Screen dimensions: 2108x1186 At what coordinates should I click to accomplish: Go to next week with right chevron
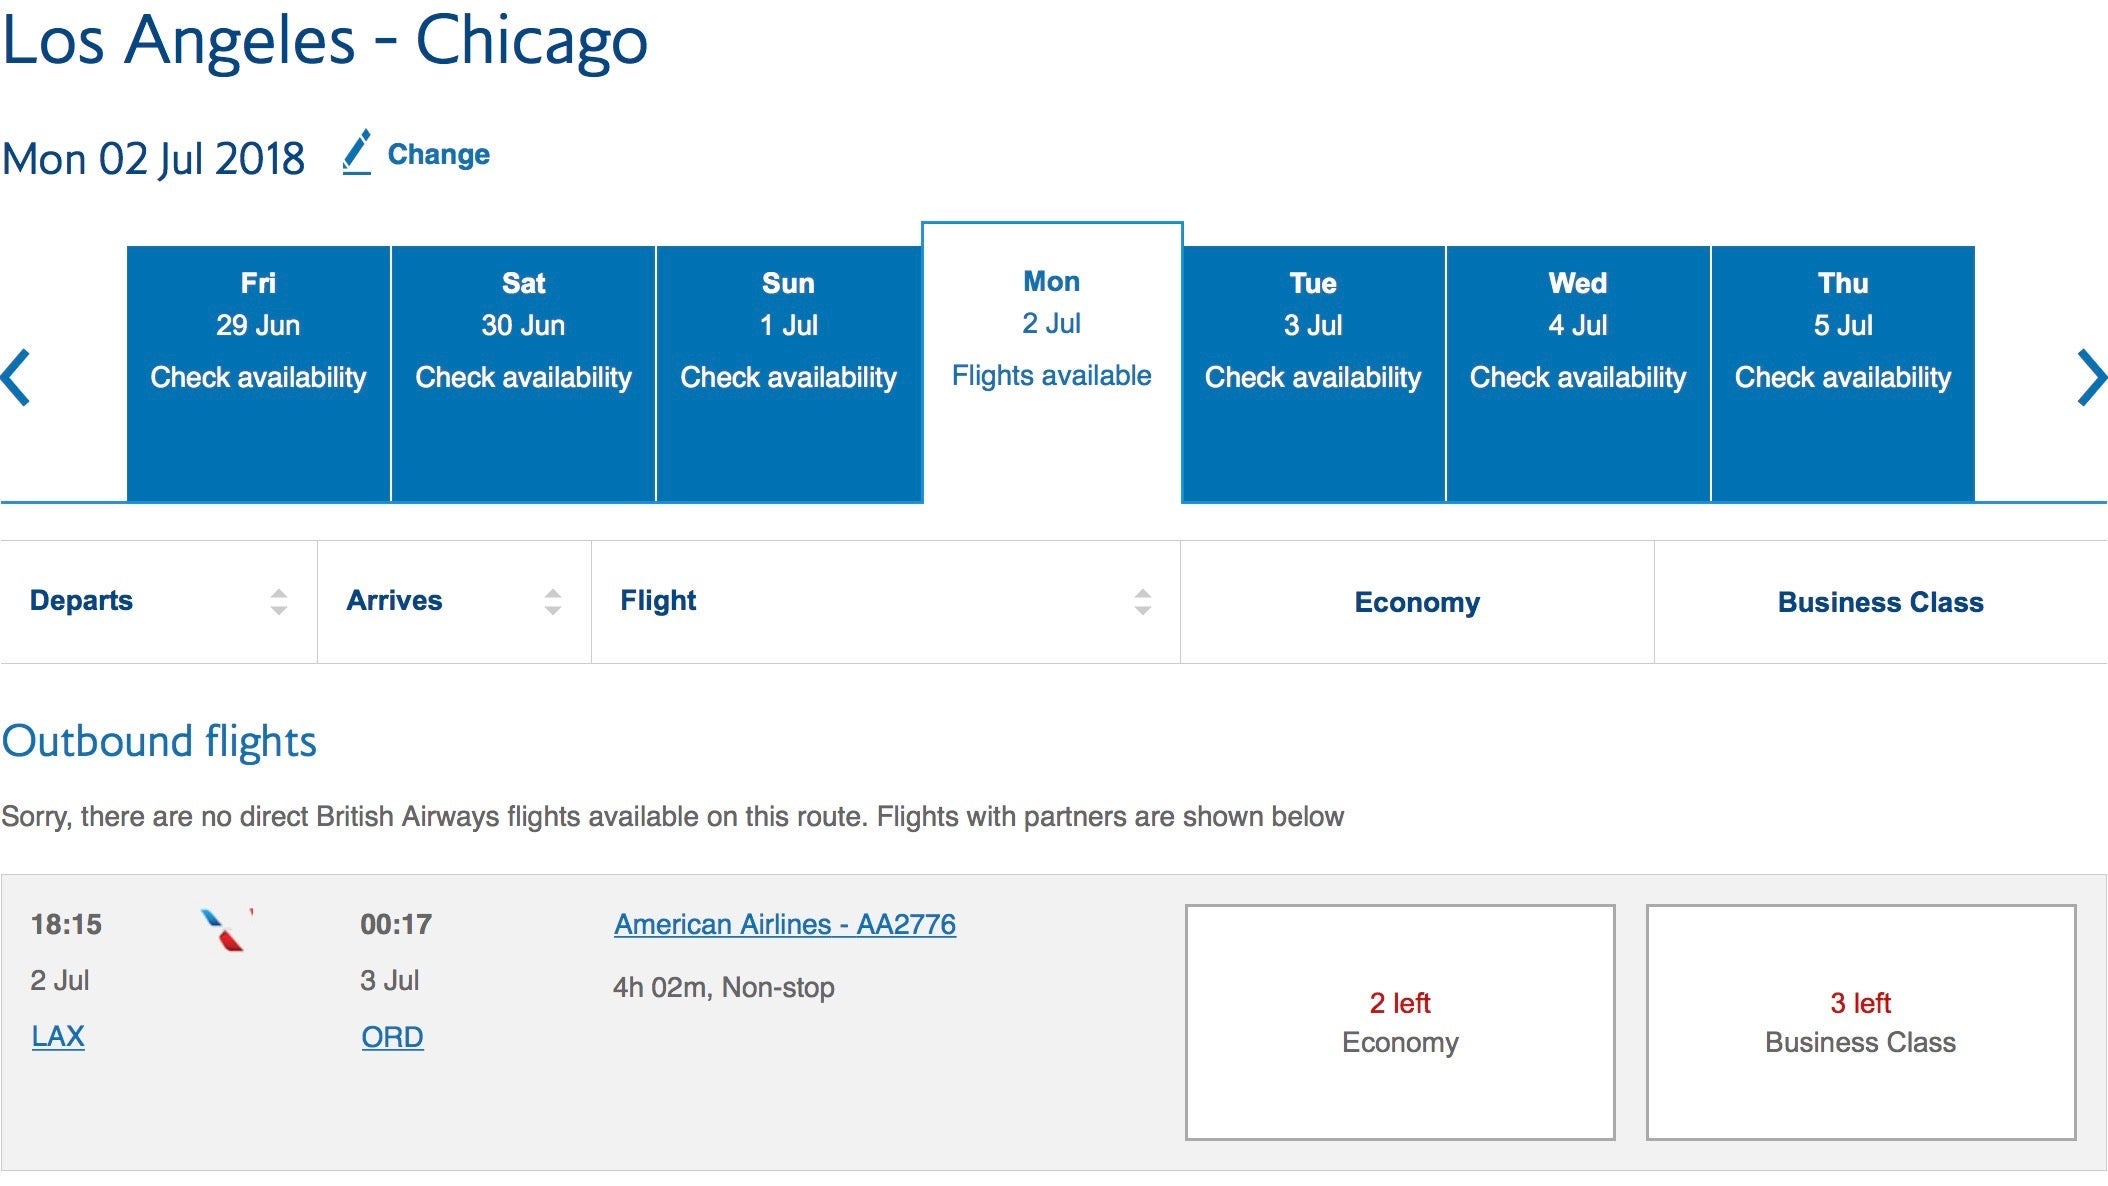point(2089,377)
